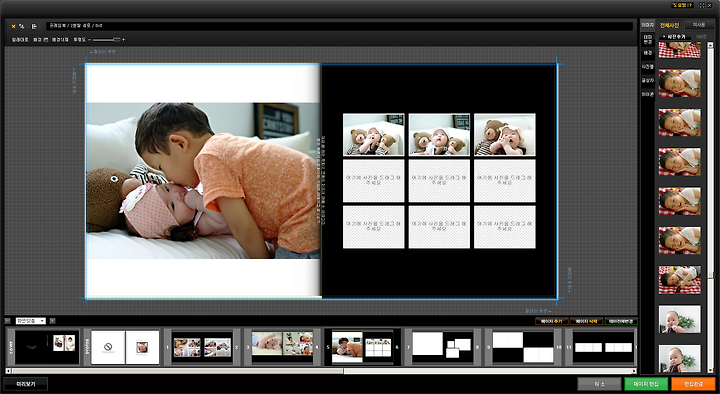Click the empty photo slot in middle row, right column
The image size is (720, 394).
pos(505,181)
